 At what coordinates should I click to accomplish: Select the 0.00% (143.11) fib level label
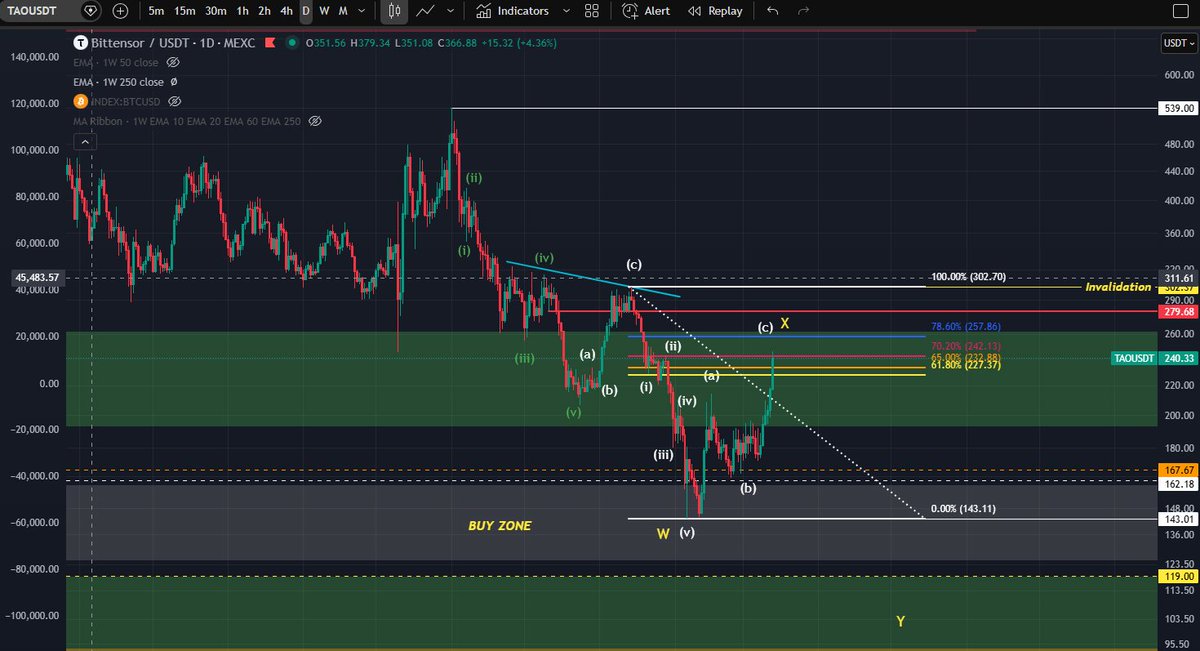coord(963,509)
